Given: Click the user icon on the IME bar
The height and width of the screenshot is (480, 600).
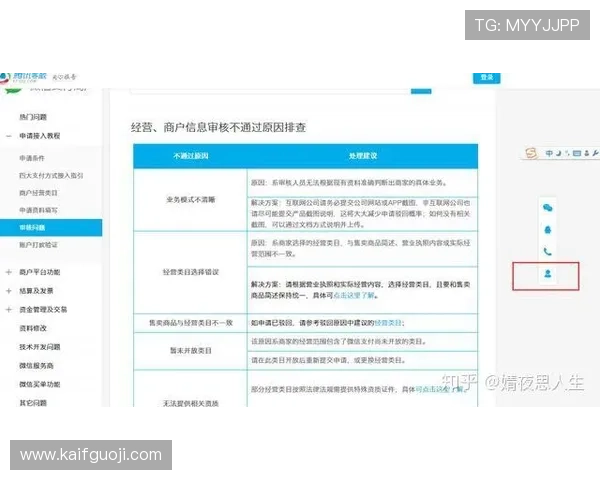Looking at the screenshot, I should [587, 153].
